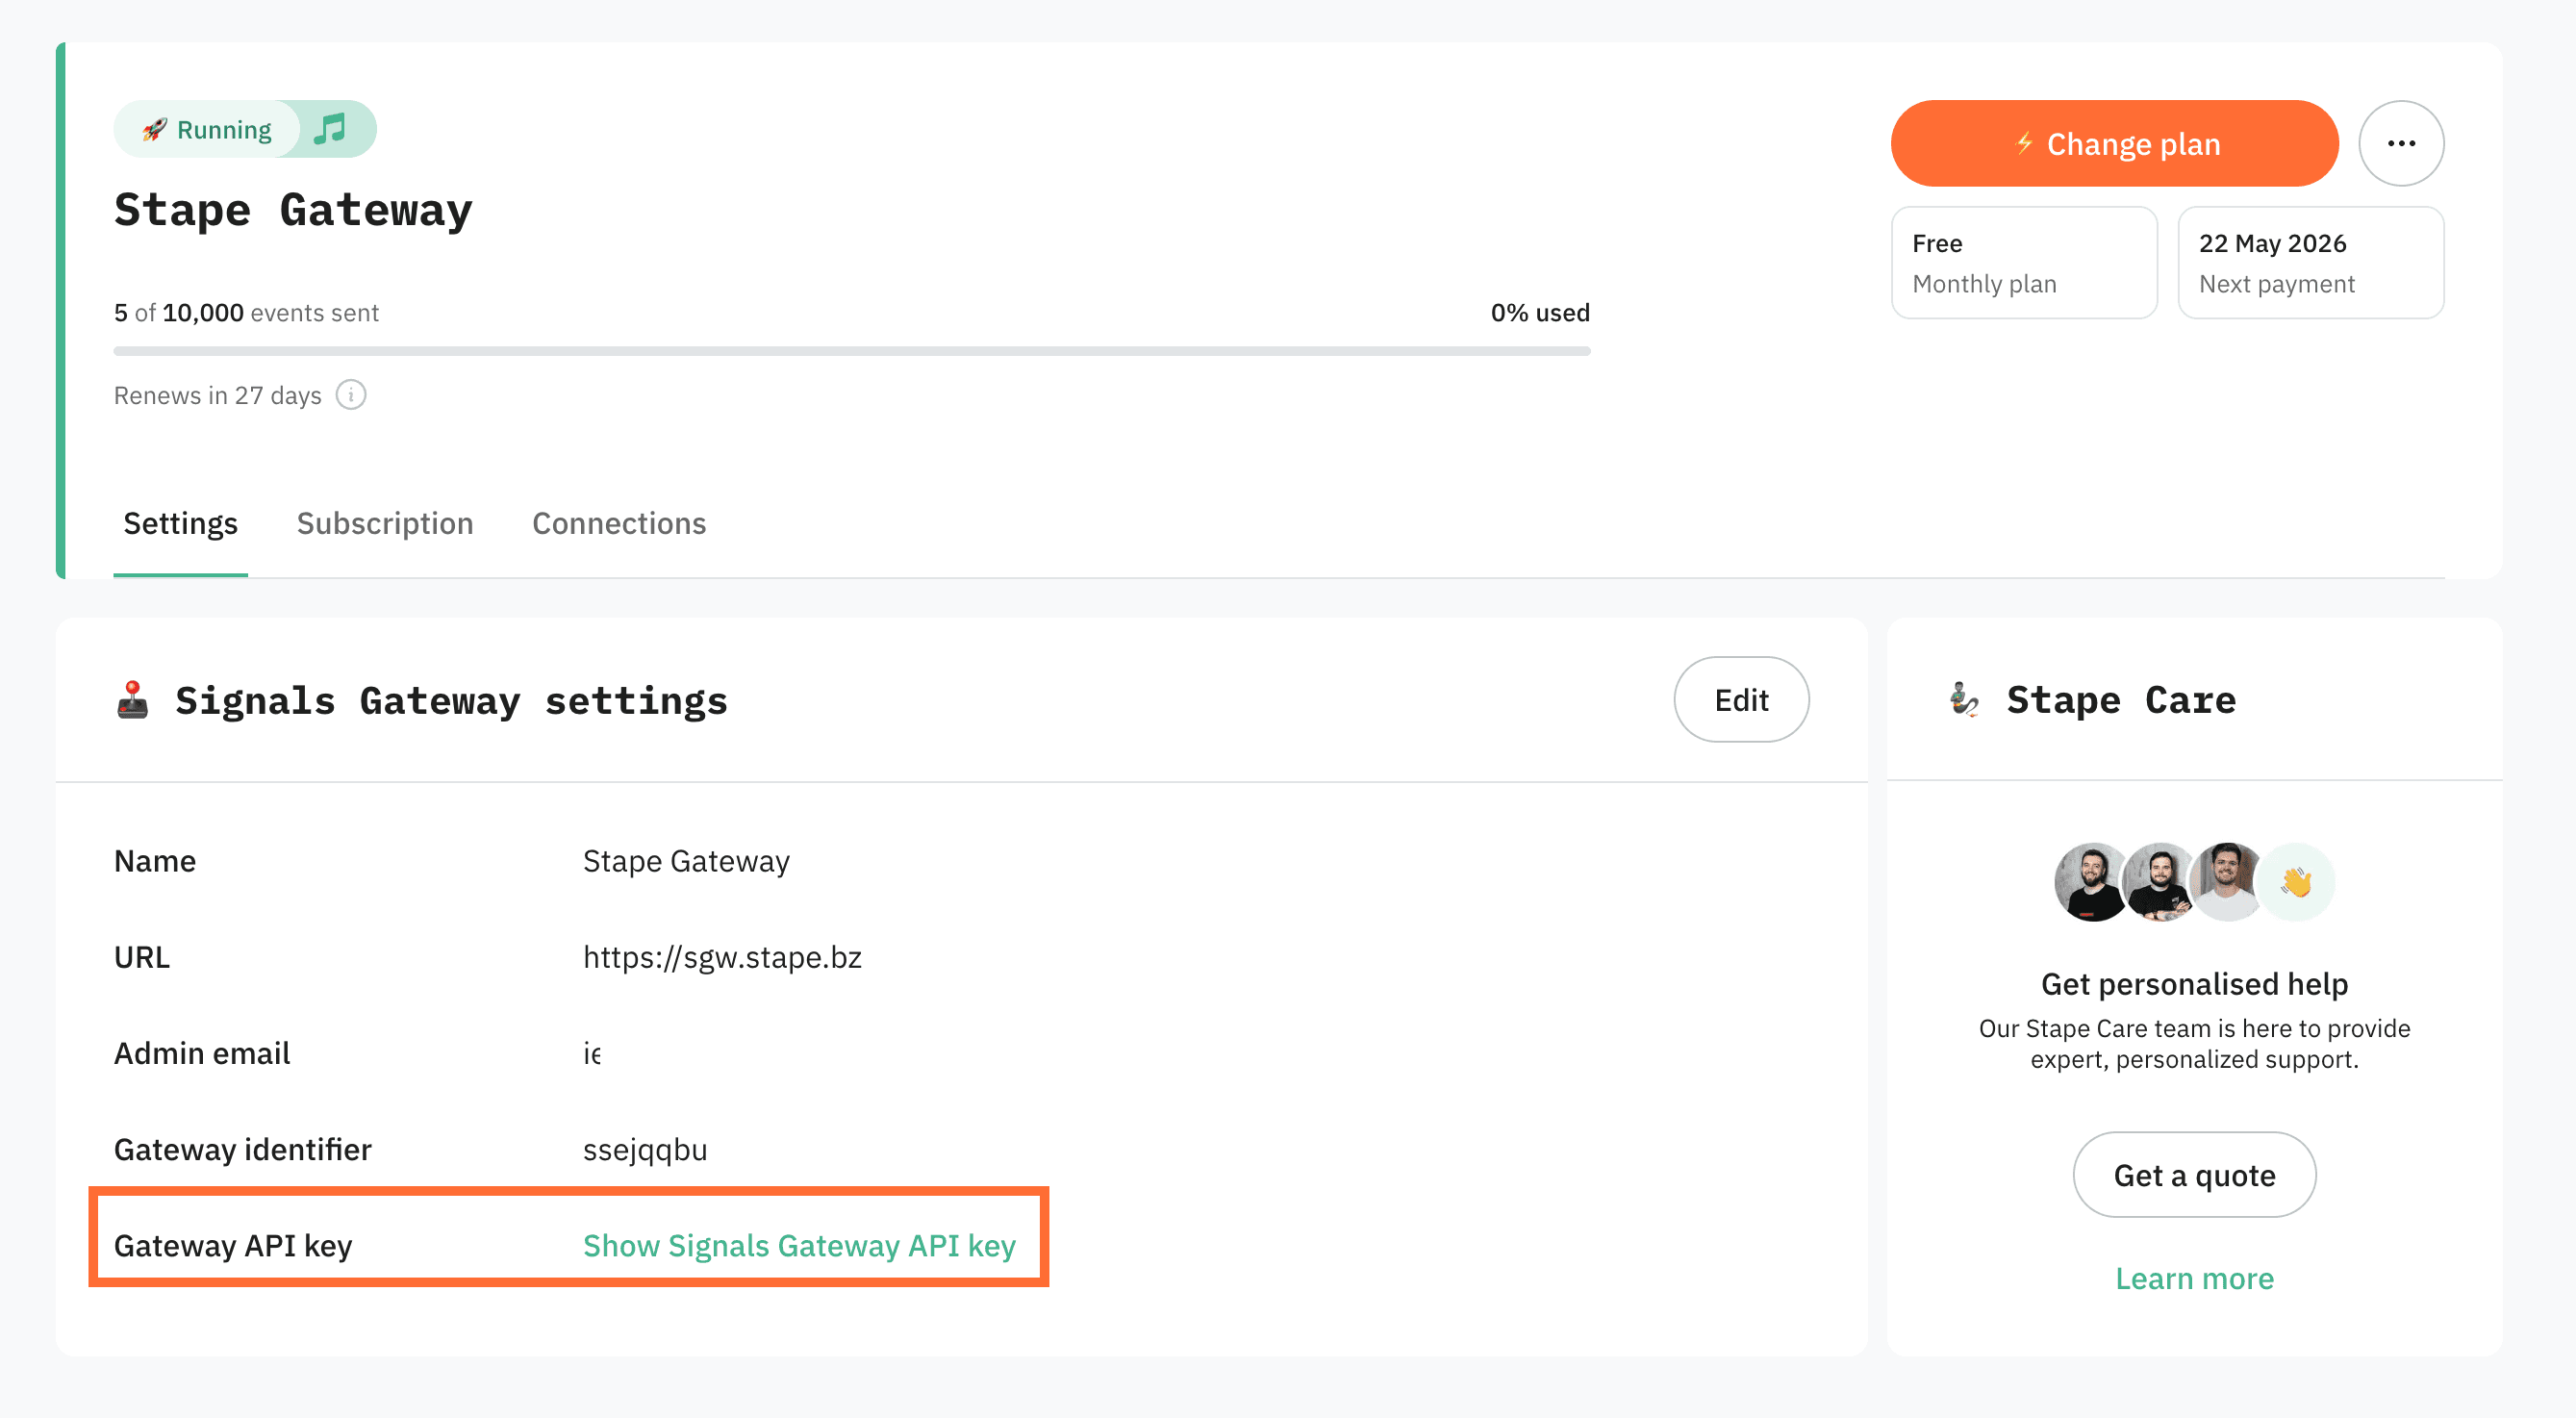The width and height of the screenshot is (2576, 1418).
Task: Select the gateway identifier ssejqqbu
Action: (645, 1150)
